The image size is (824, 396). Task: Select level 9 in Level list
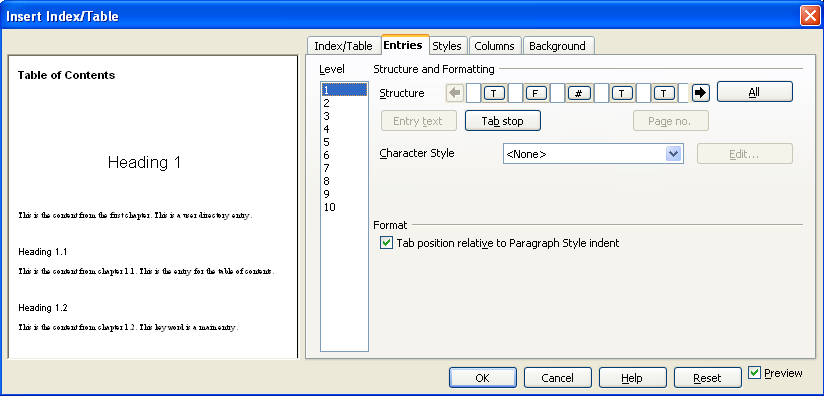pos(344,194)
